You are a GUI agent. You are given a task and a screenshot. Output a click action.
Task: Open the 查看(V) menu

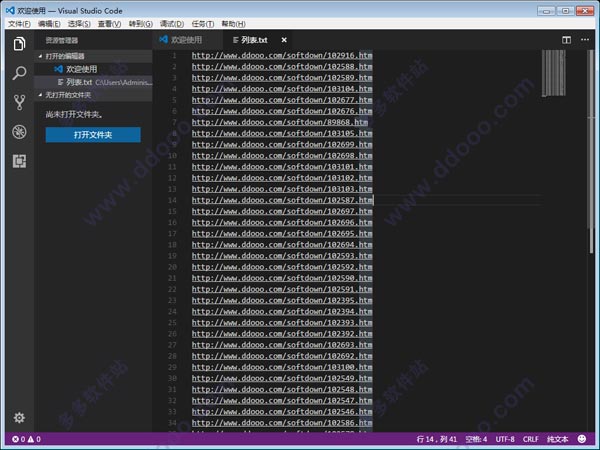(x=109, y=24)
